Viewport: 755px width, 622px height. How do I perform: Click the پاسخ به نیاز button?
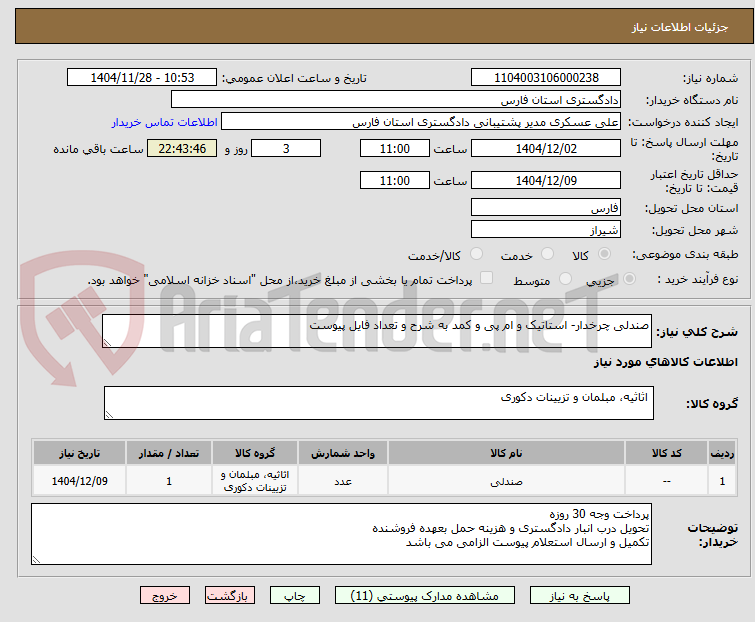tap(579, 596)
